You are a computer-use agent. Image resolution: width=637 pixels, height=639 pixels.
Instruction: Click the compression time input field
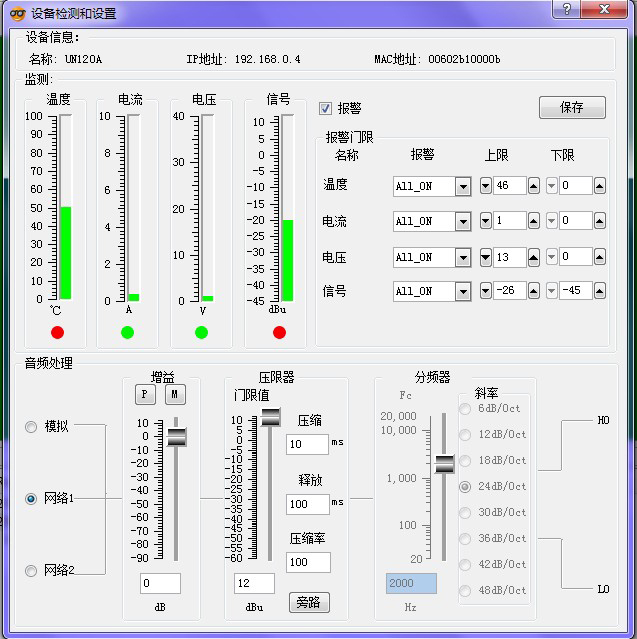(307, 444)
